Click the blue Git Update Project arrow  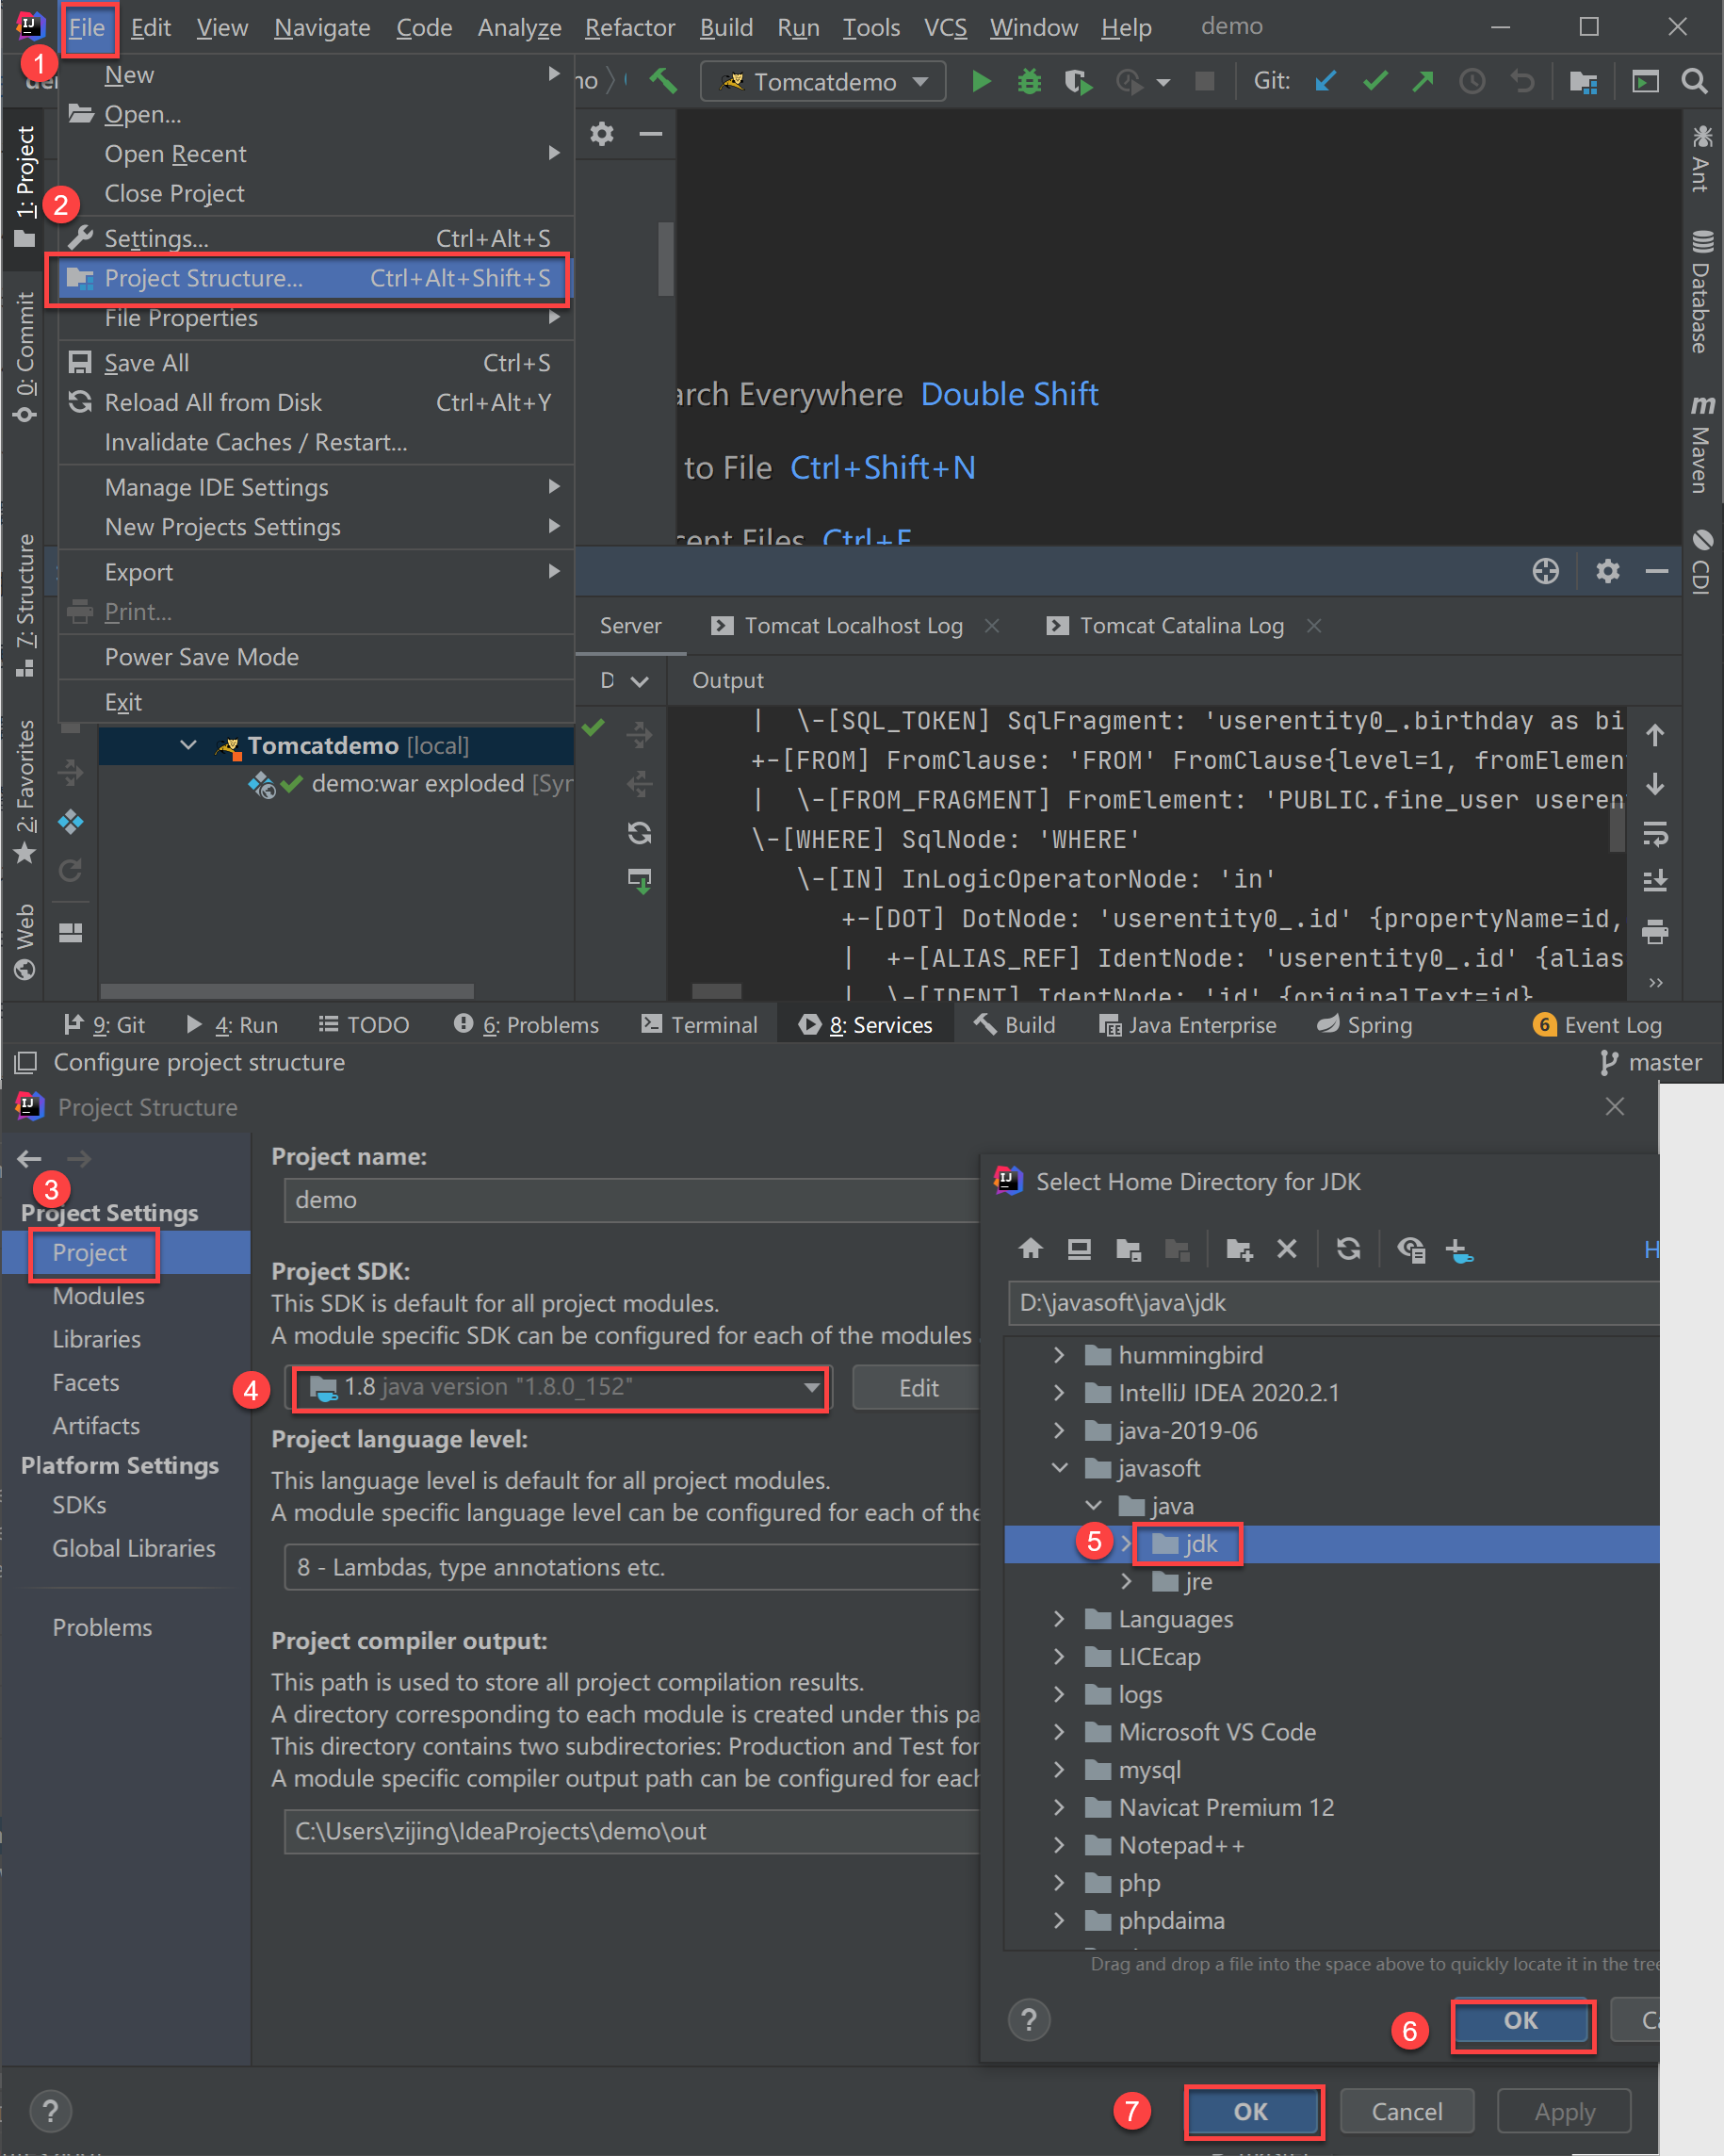click(1326, 81)
